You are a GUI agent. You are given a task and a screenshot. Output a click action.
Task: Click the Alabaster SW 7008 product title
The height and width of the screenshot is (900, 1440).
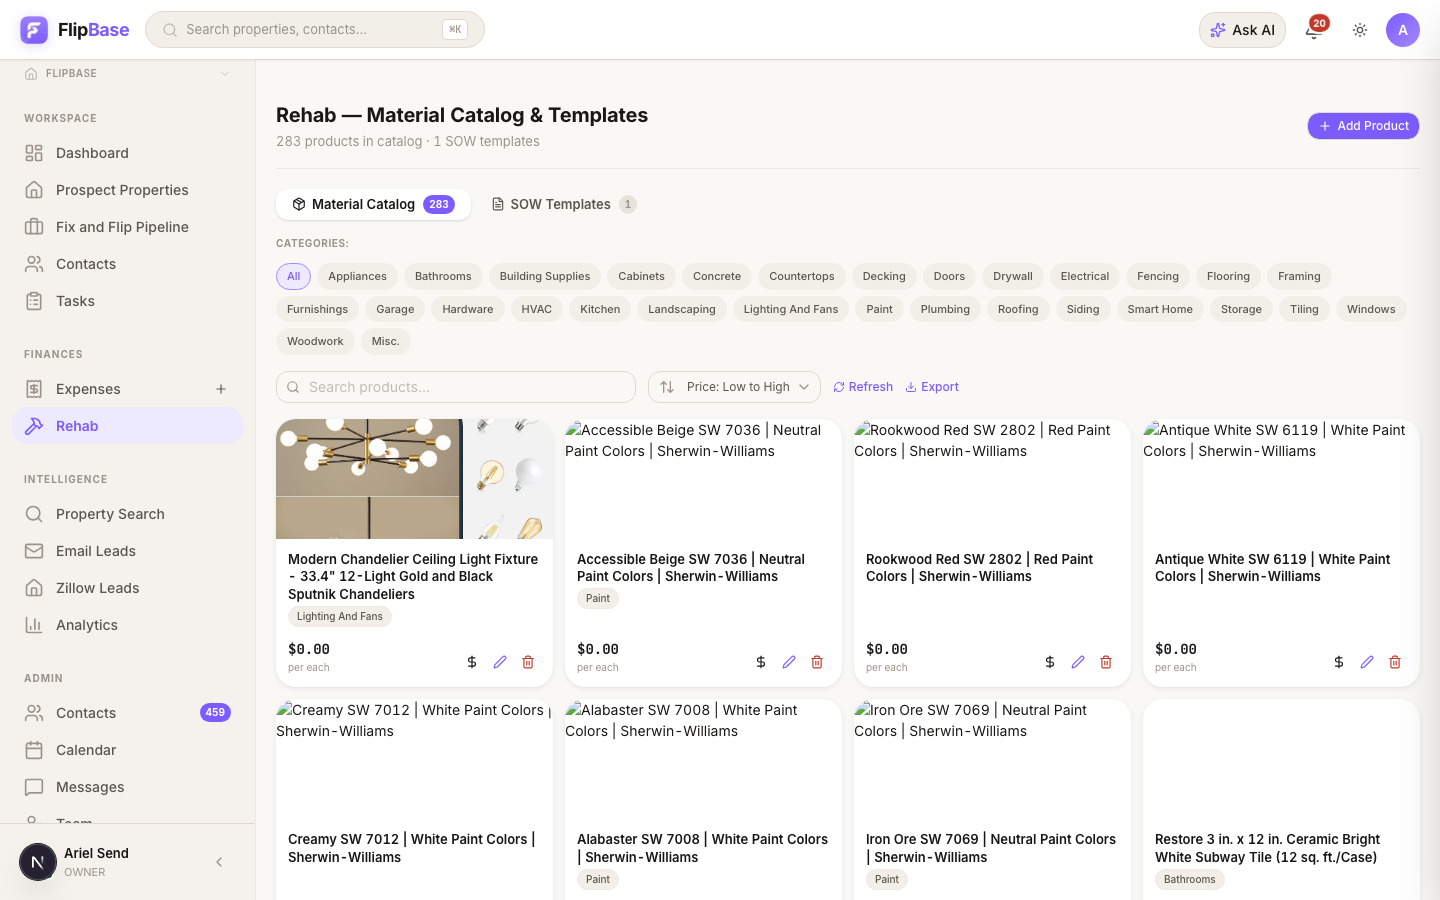702,848
